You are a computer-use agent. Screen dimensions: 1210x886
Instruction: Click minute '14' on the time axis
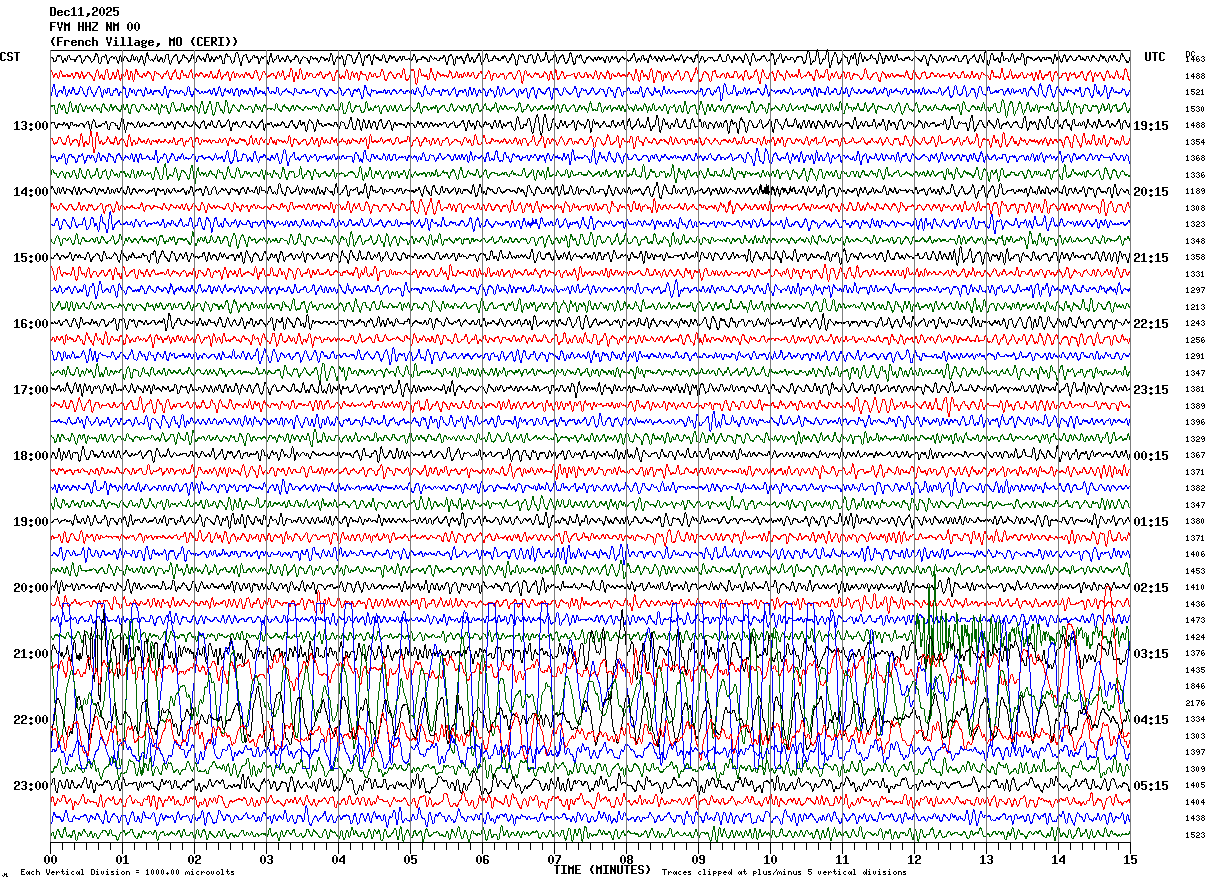click(x=1058, y=859)
